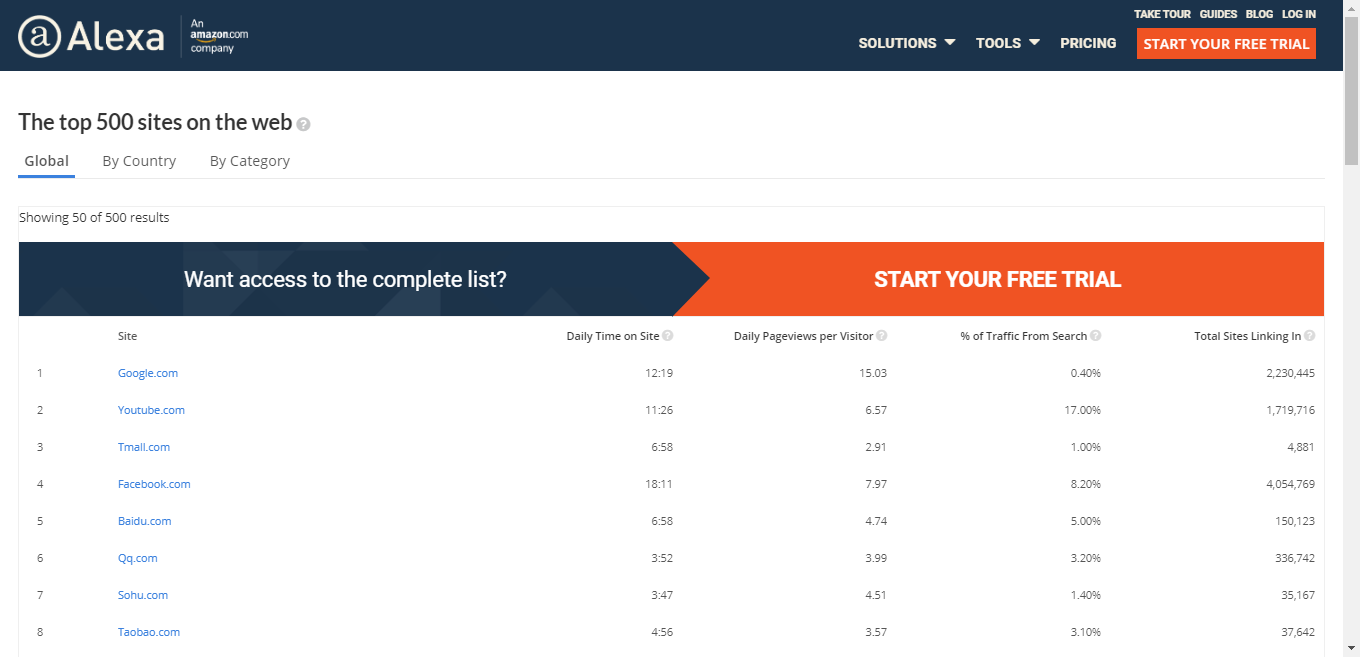
Task: Open the Guides link
Action: 1218,14
